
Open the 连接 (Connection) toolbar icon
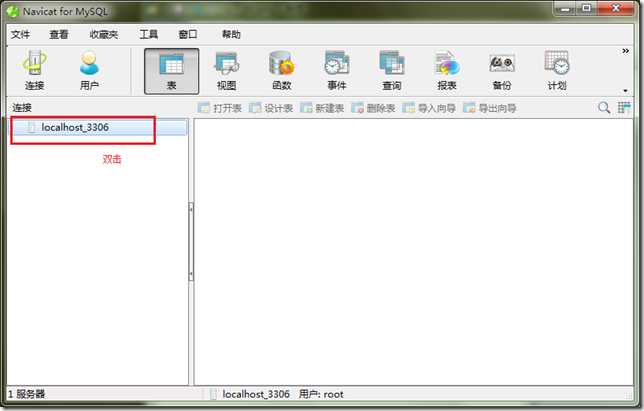click(x=34, y=71)
